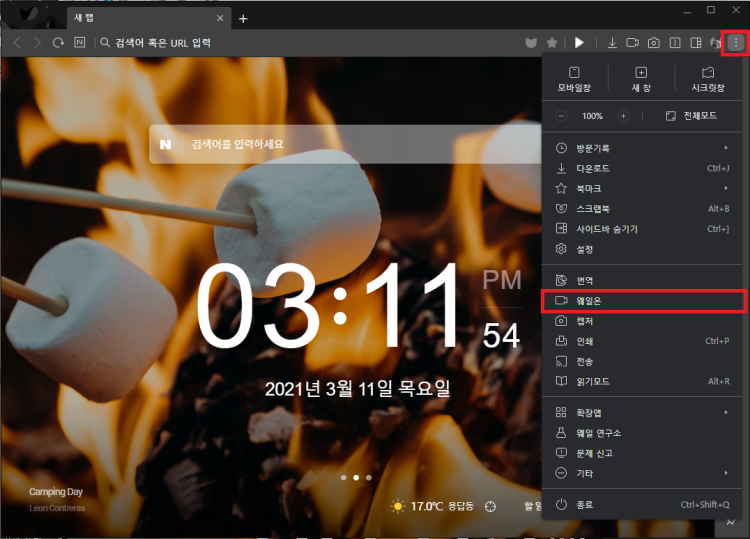The height and width of the screenshot is (539, 750).
Task: Click the reload page icon
Action: click(59, 43)
